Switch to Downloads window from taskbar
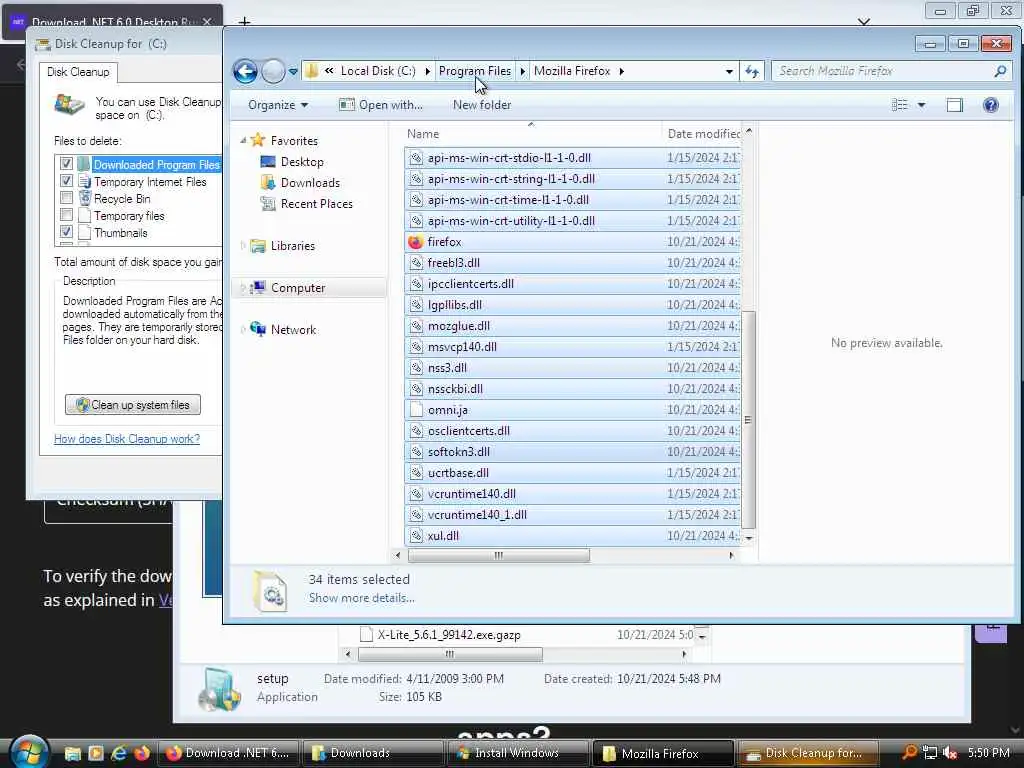The image size is (1024, 768). click(372, 753)
